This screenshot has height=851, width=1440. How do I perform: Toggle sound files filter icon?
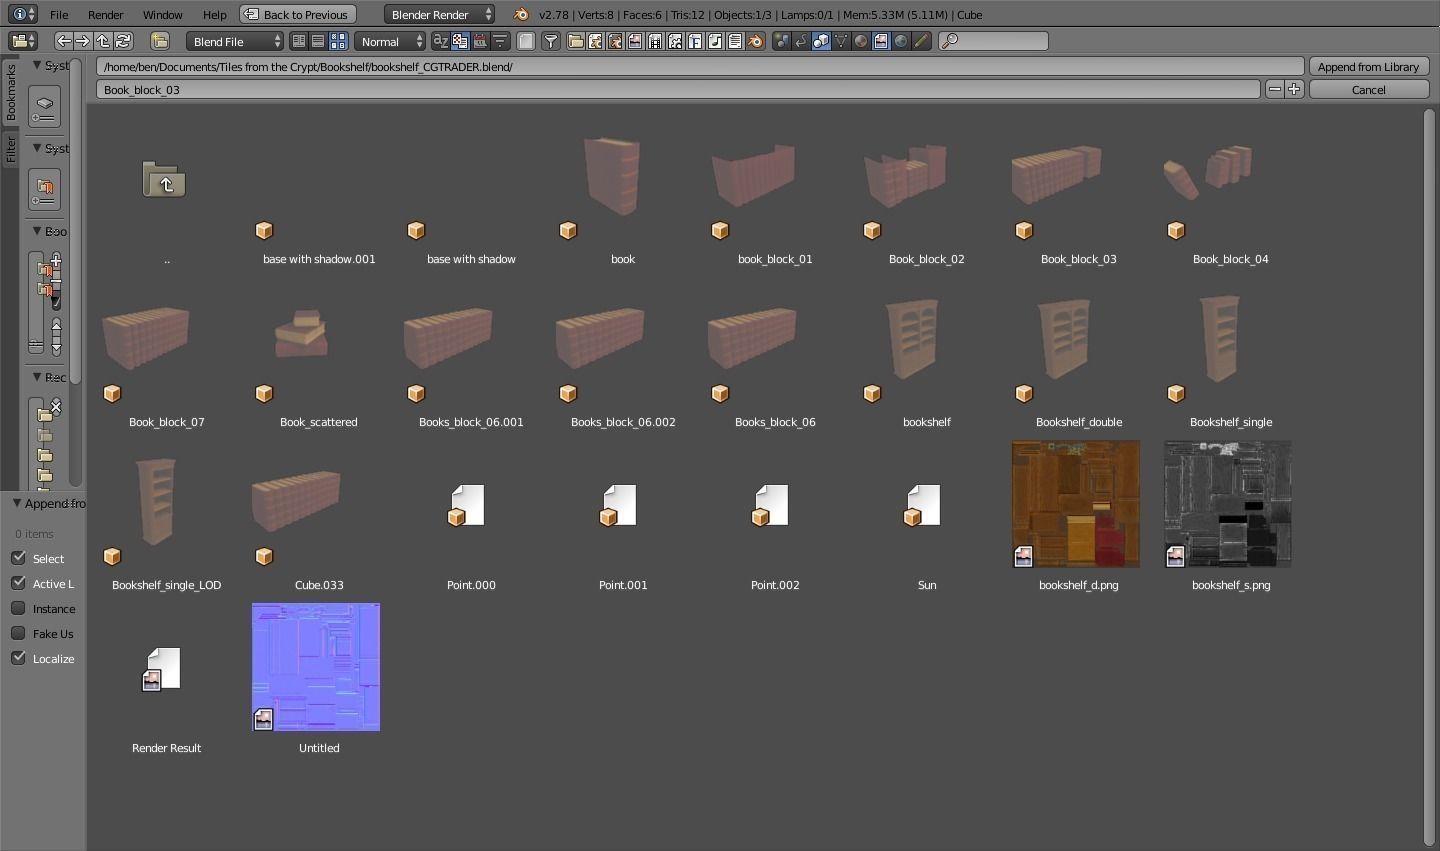click(x=714, y=41)
